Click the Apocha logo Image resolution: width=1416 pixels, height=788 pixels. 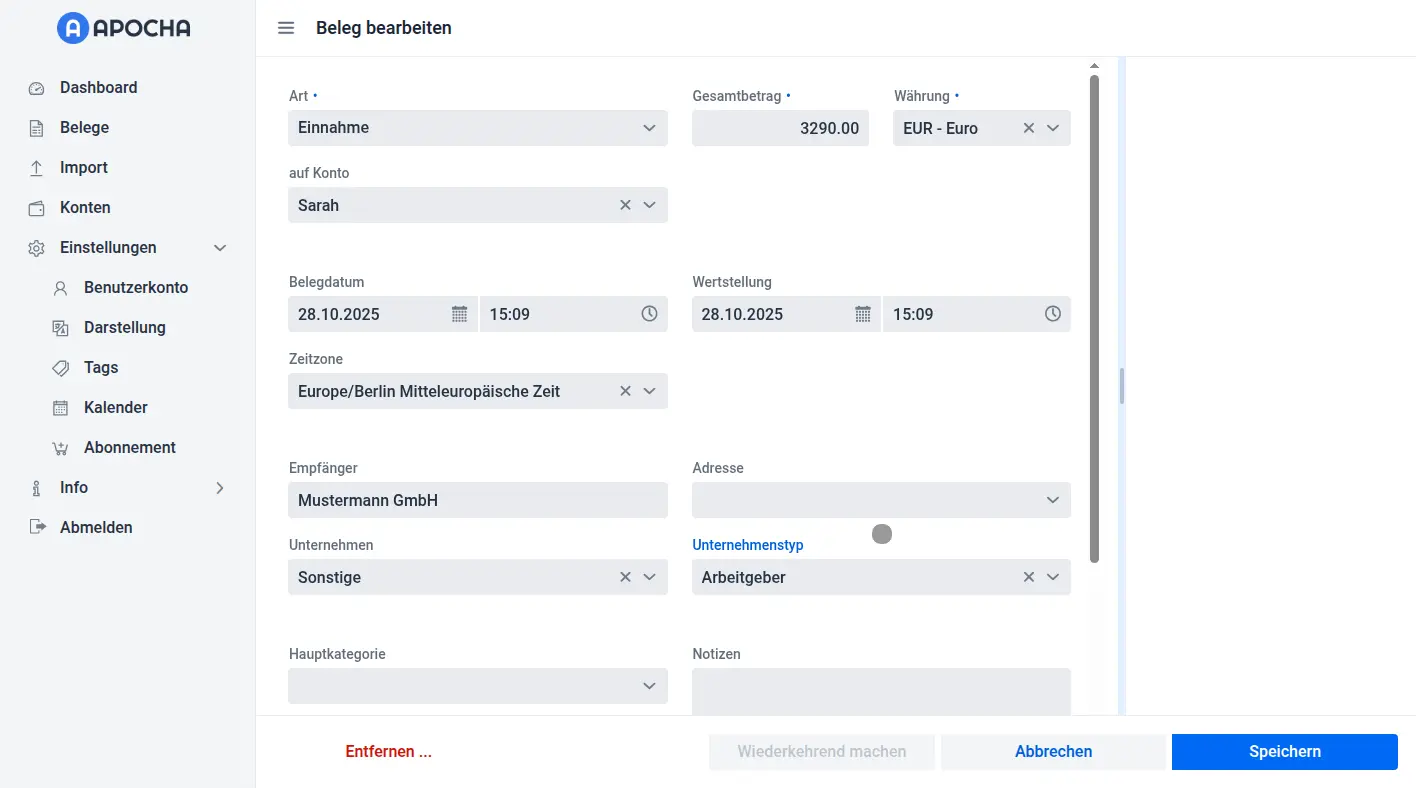(x=124, y=28)
